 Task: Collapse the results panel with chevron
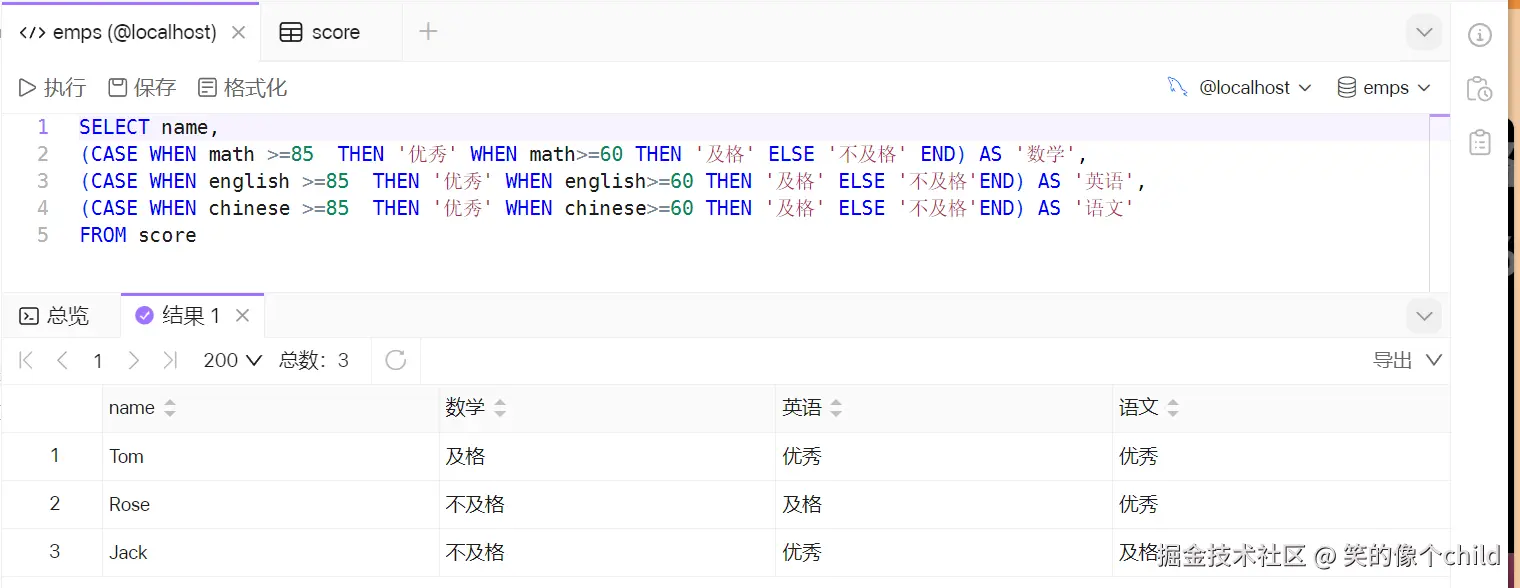(1424, 316)
